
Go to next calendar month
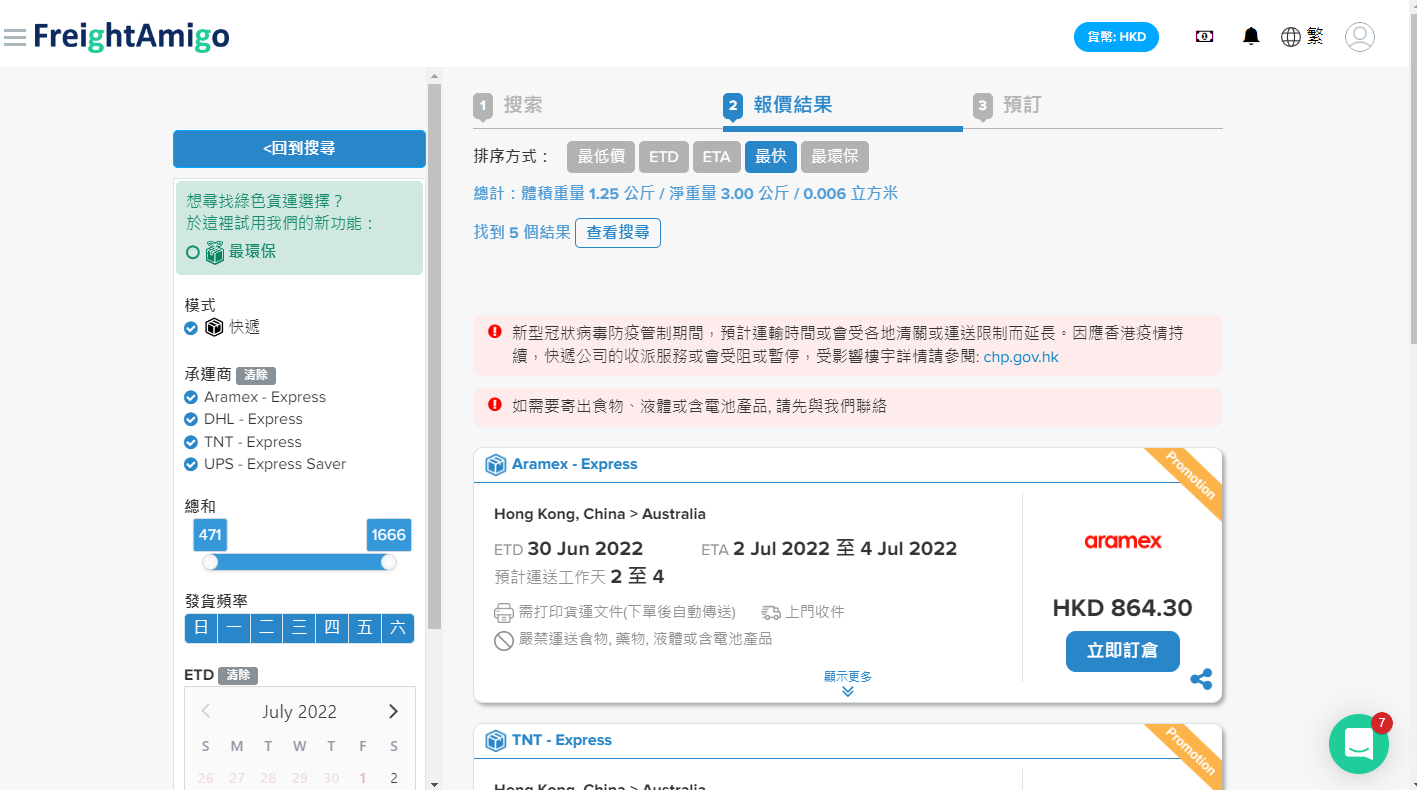click(x=393, y=711)
